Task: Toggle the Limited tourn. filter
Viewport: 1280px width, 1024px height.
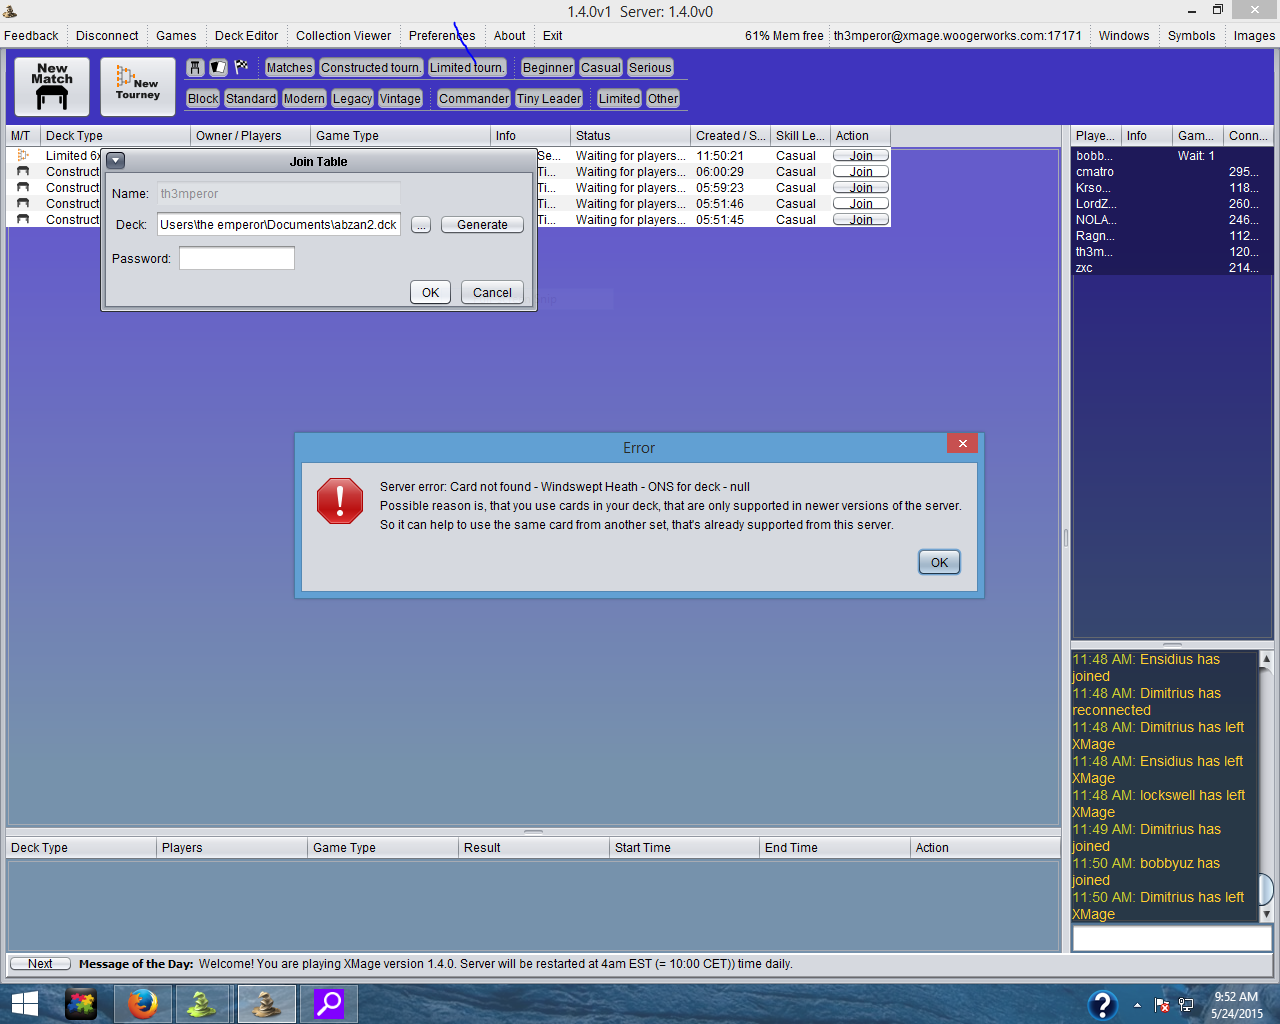Action: [467, 68]
